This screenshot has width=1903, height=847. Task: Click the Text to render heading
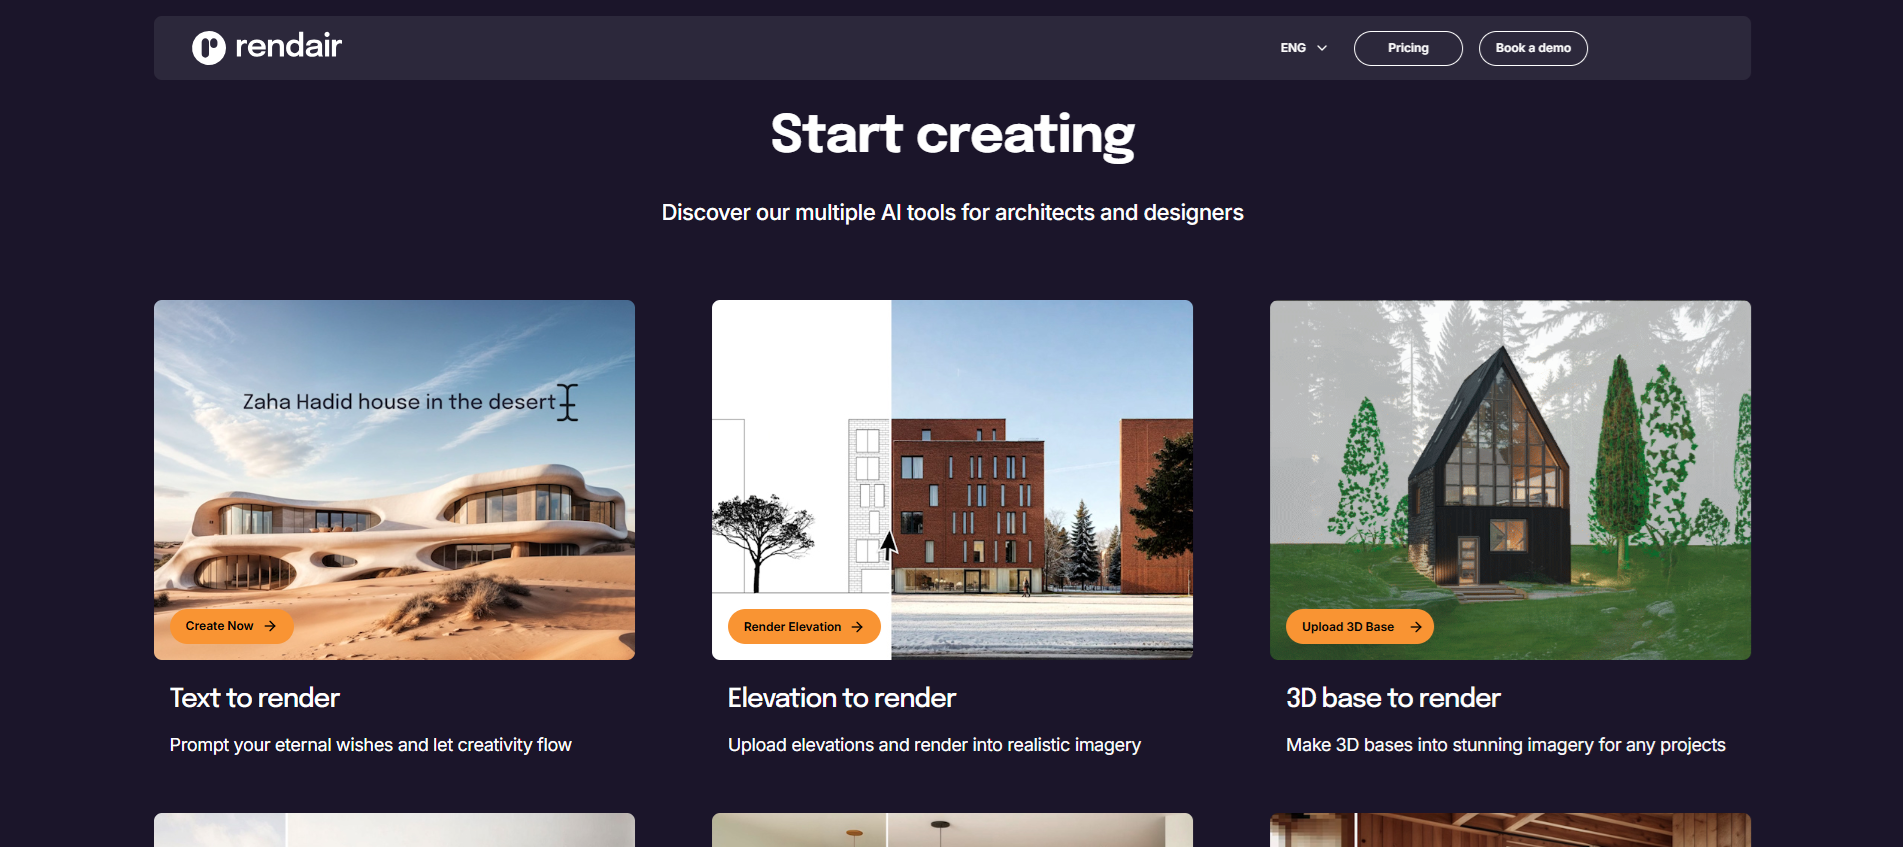click(255, 698)
